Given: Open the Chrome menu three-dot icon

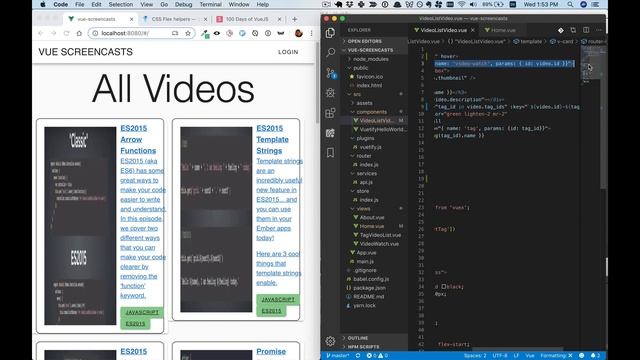Looking at the screenshot, I should click(311, 33).
